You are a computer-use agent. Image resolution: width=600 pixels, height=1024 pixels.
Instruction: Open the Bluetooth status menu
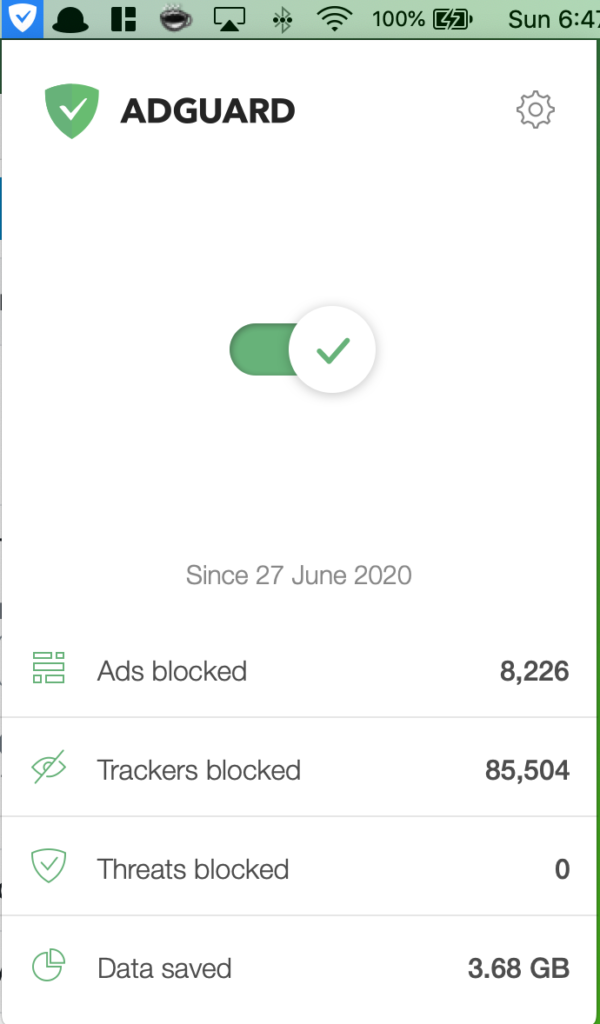click(x=282, y=20)
